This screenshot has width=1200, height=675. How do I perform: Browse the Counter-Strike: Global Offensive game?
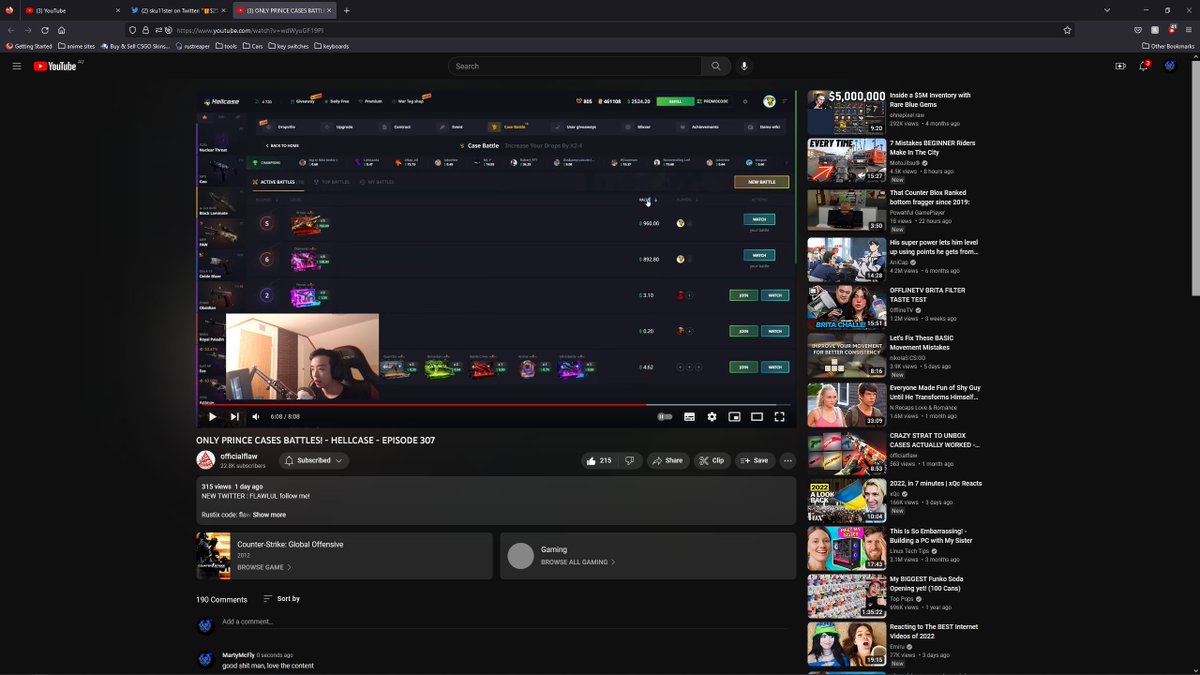click(x=264, y=567)
